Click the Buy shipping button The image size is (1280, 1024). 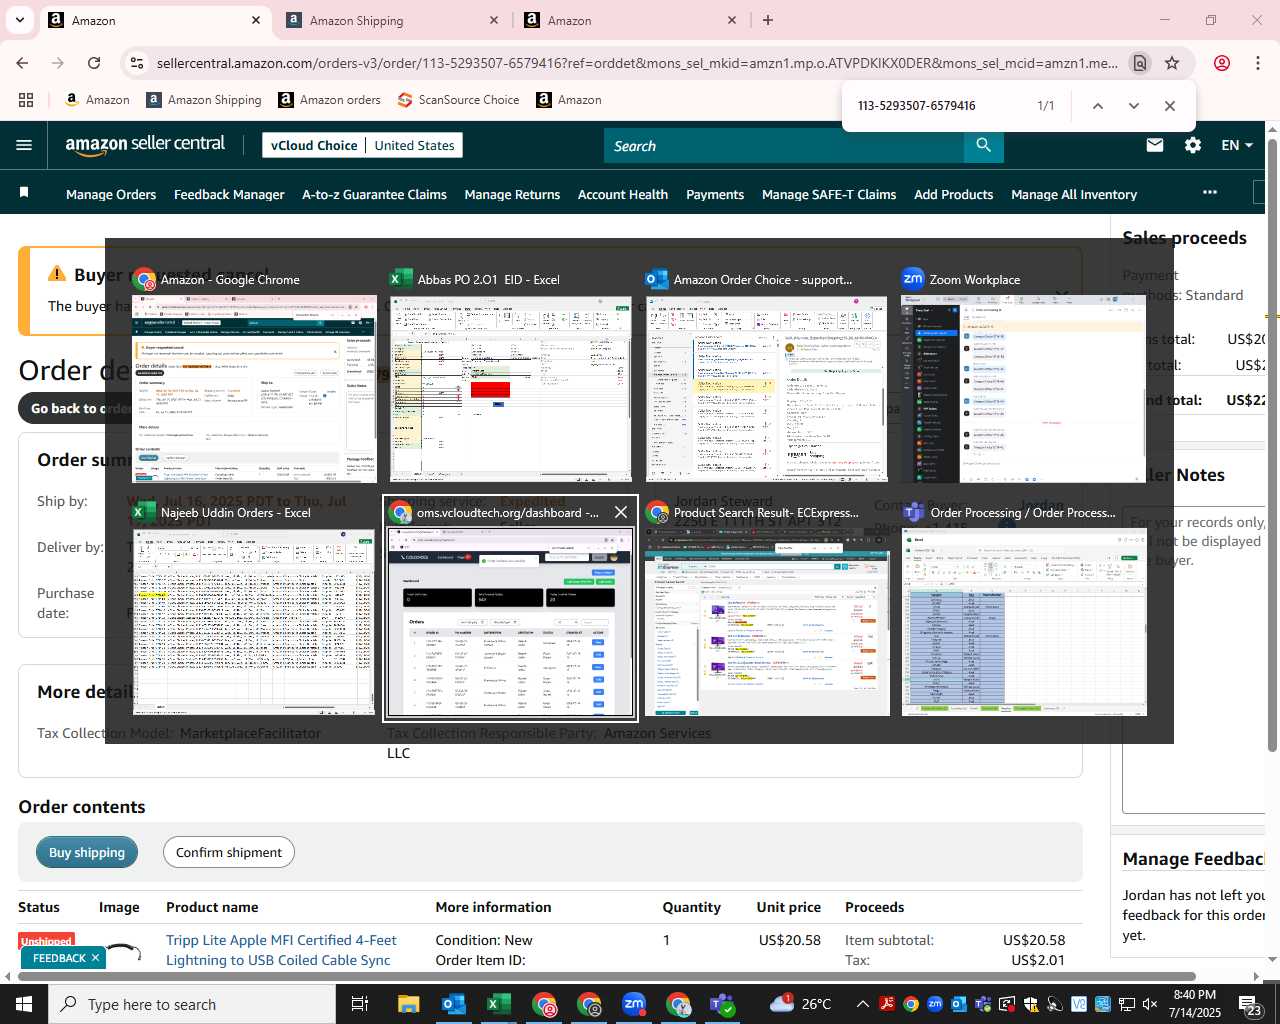(x=87, y=852)
